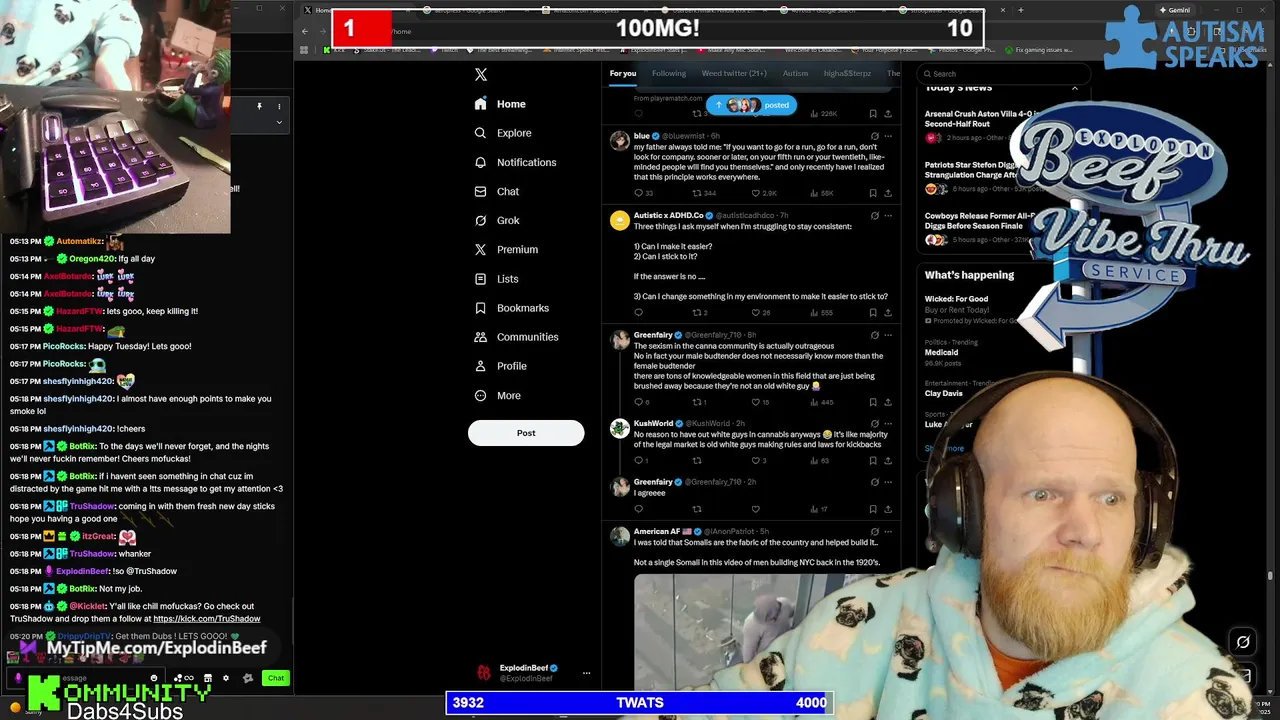Click the X logo in the sidebar
Screen dimensions: 1280x720
481,75
